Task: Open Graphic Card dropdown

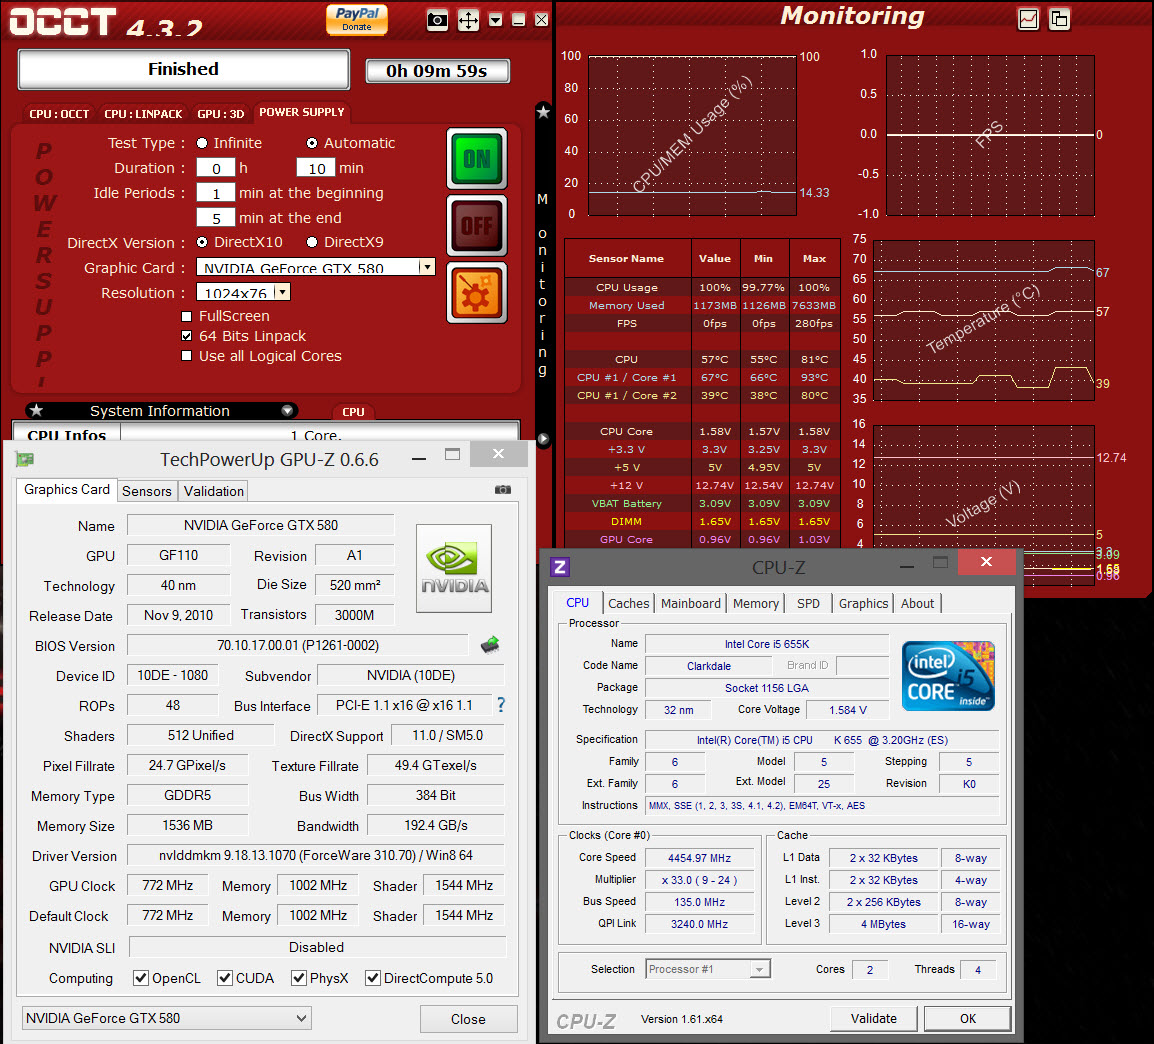Action: [427, 267]
